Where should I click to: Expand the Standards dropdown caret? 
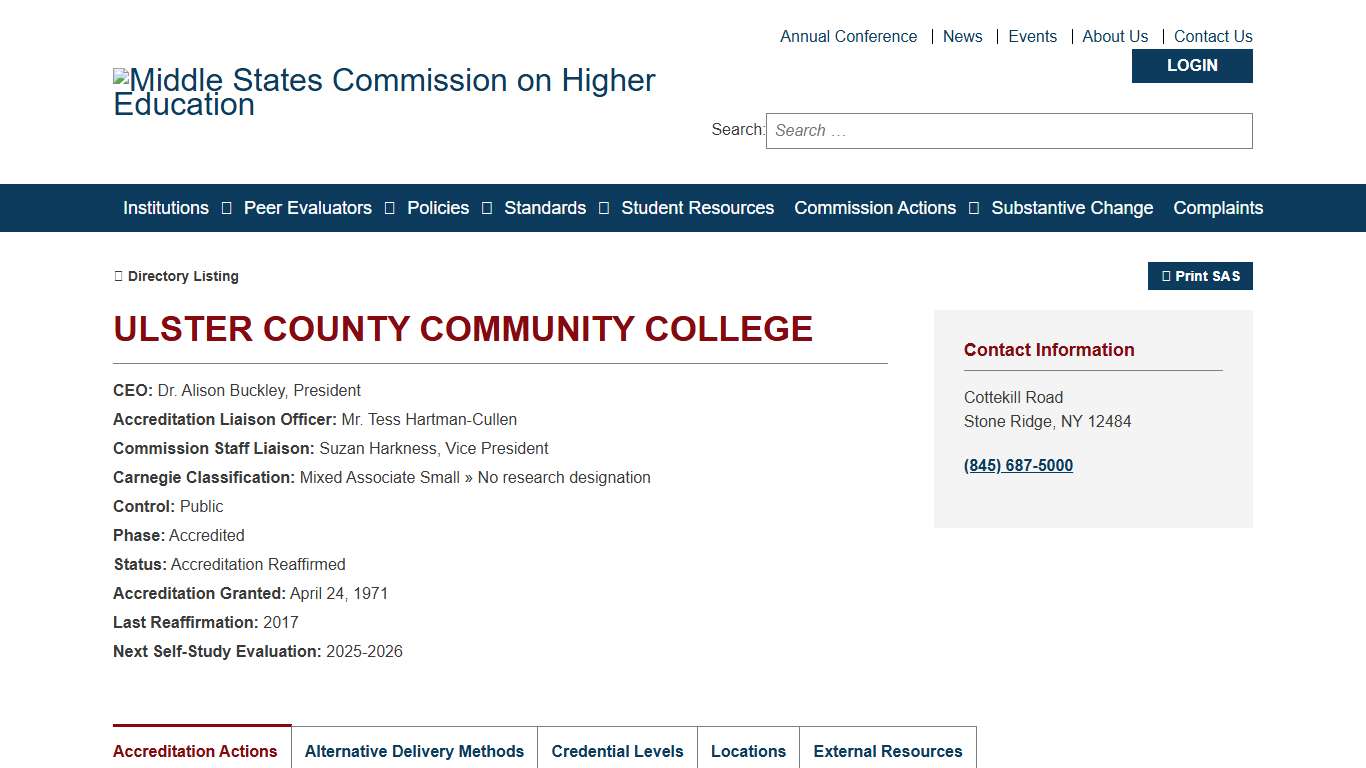[604, 208]
